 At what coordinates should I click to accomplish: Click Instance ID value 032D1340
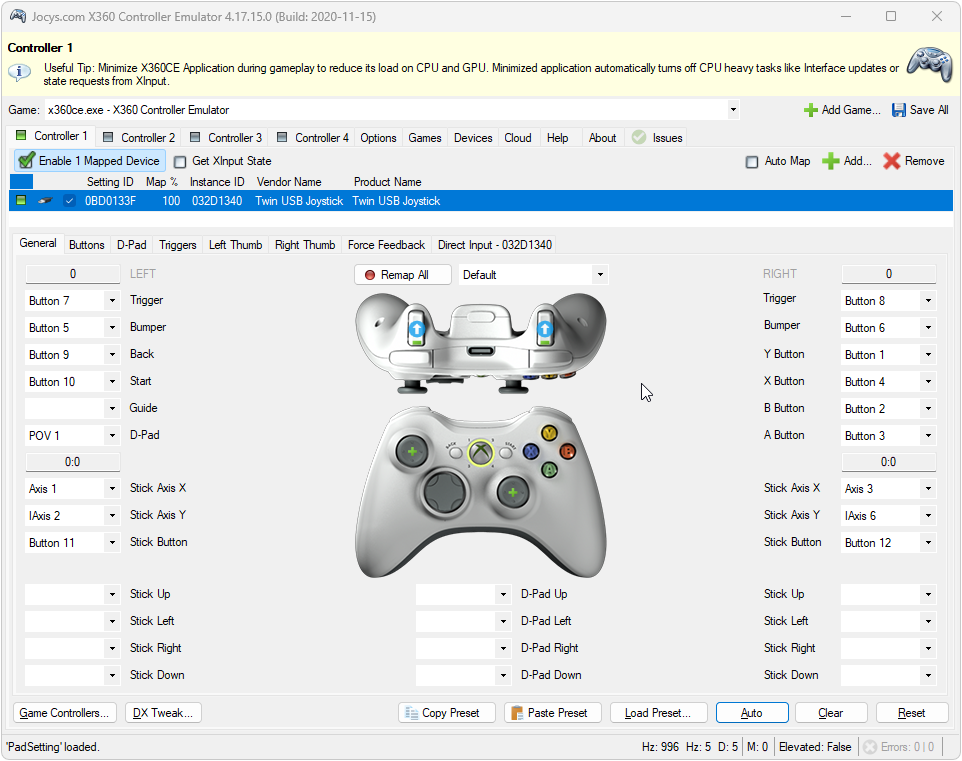(x=217, y=201)
